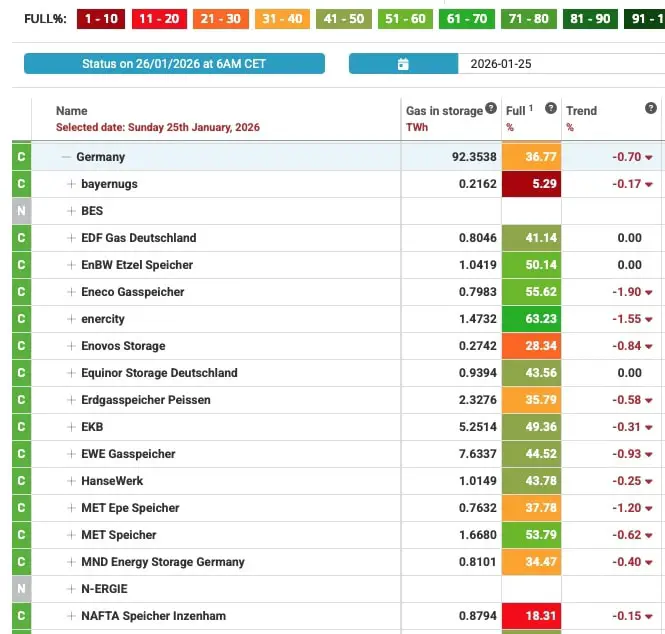
Task: Click the help icon in Trend column header
Action: [651, 108]
